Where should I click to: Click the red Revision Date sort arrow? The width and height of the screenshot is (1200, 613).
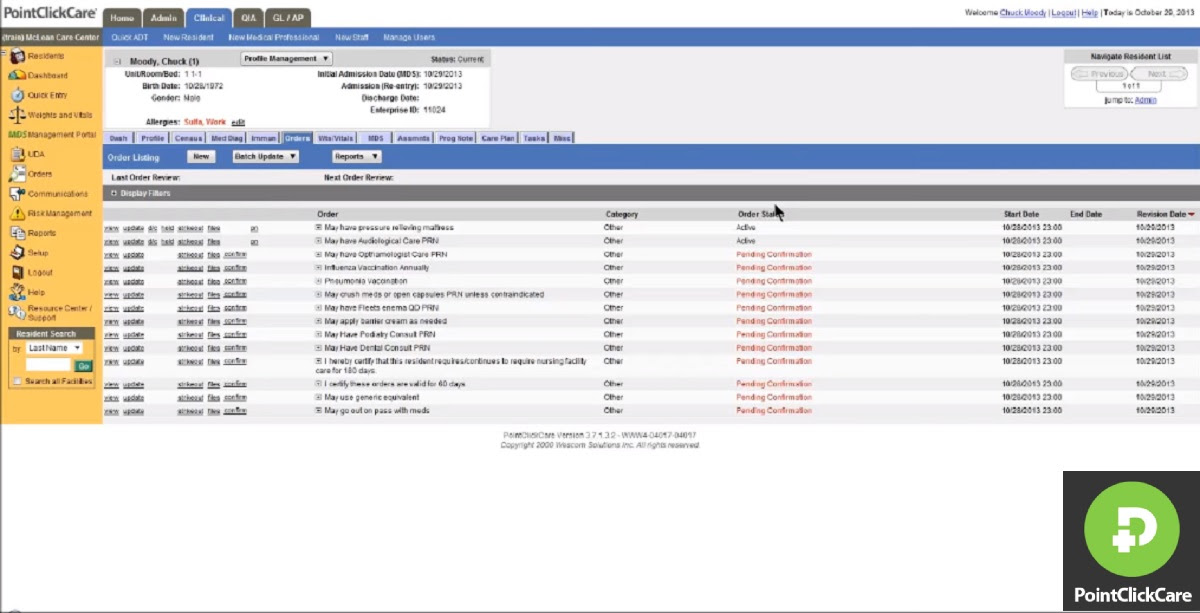pyautogui.click(x=1191, y=214)
